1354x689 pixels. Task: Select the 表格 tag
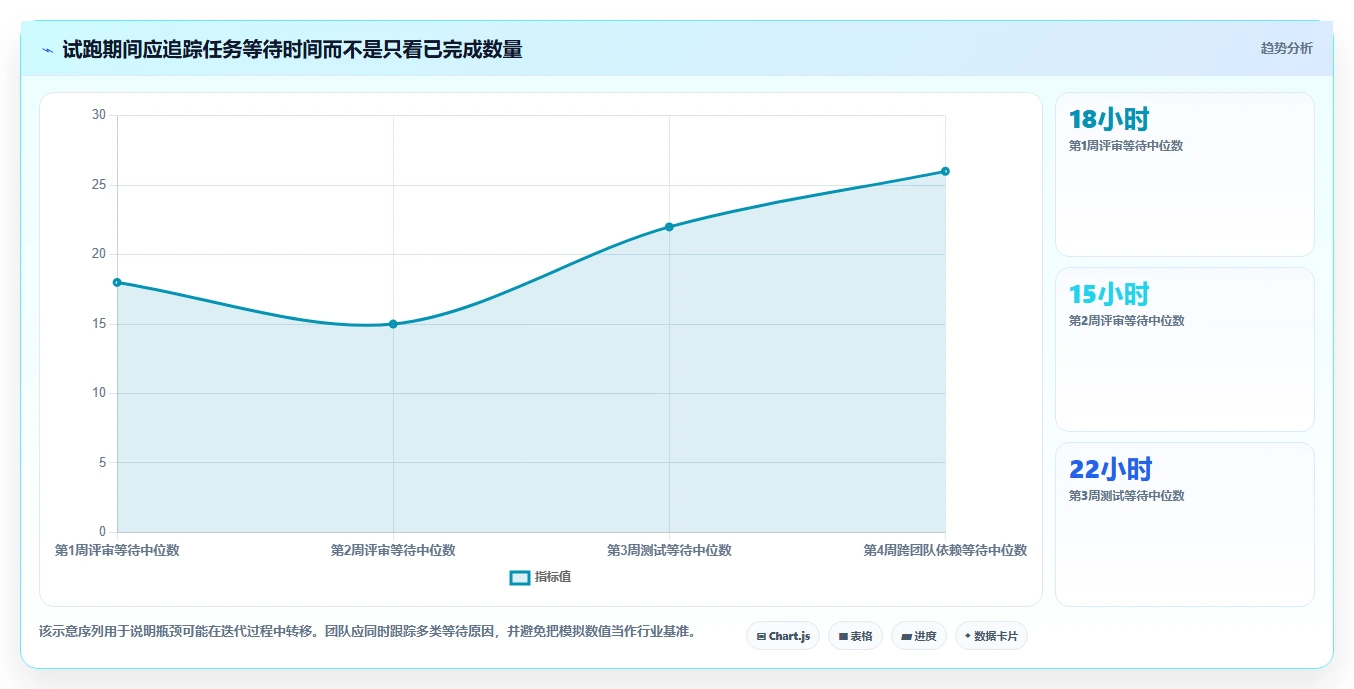click(855, 636)
